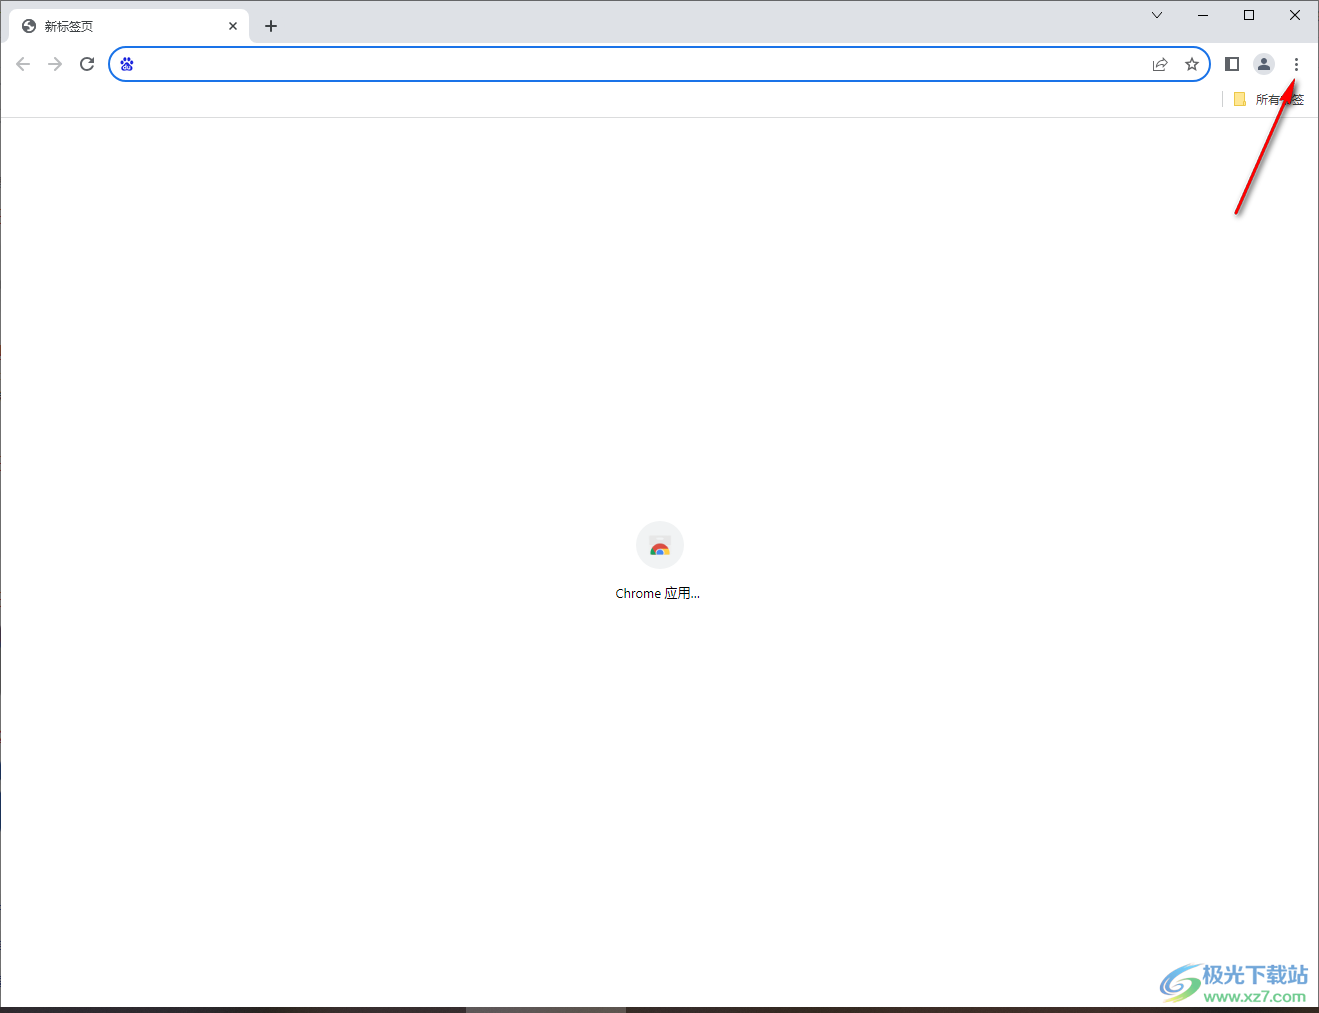
Task: Share this page icon
Action: coord(1160,64)
